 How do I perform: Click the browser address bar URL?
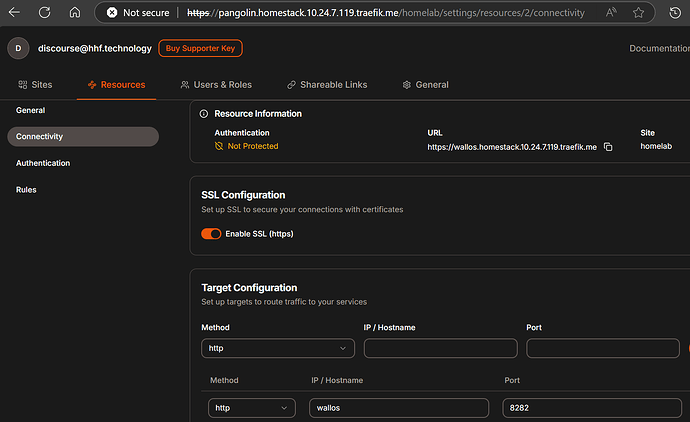click(x=386, y=13)
